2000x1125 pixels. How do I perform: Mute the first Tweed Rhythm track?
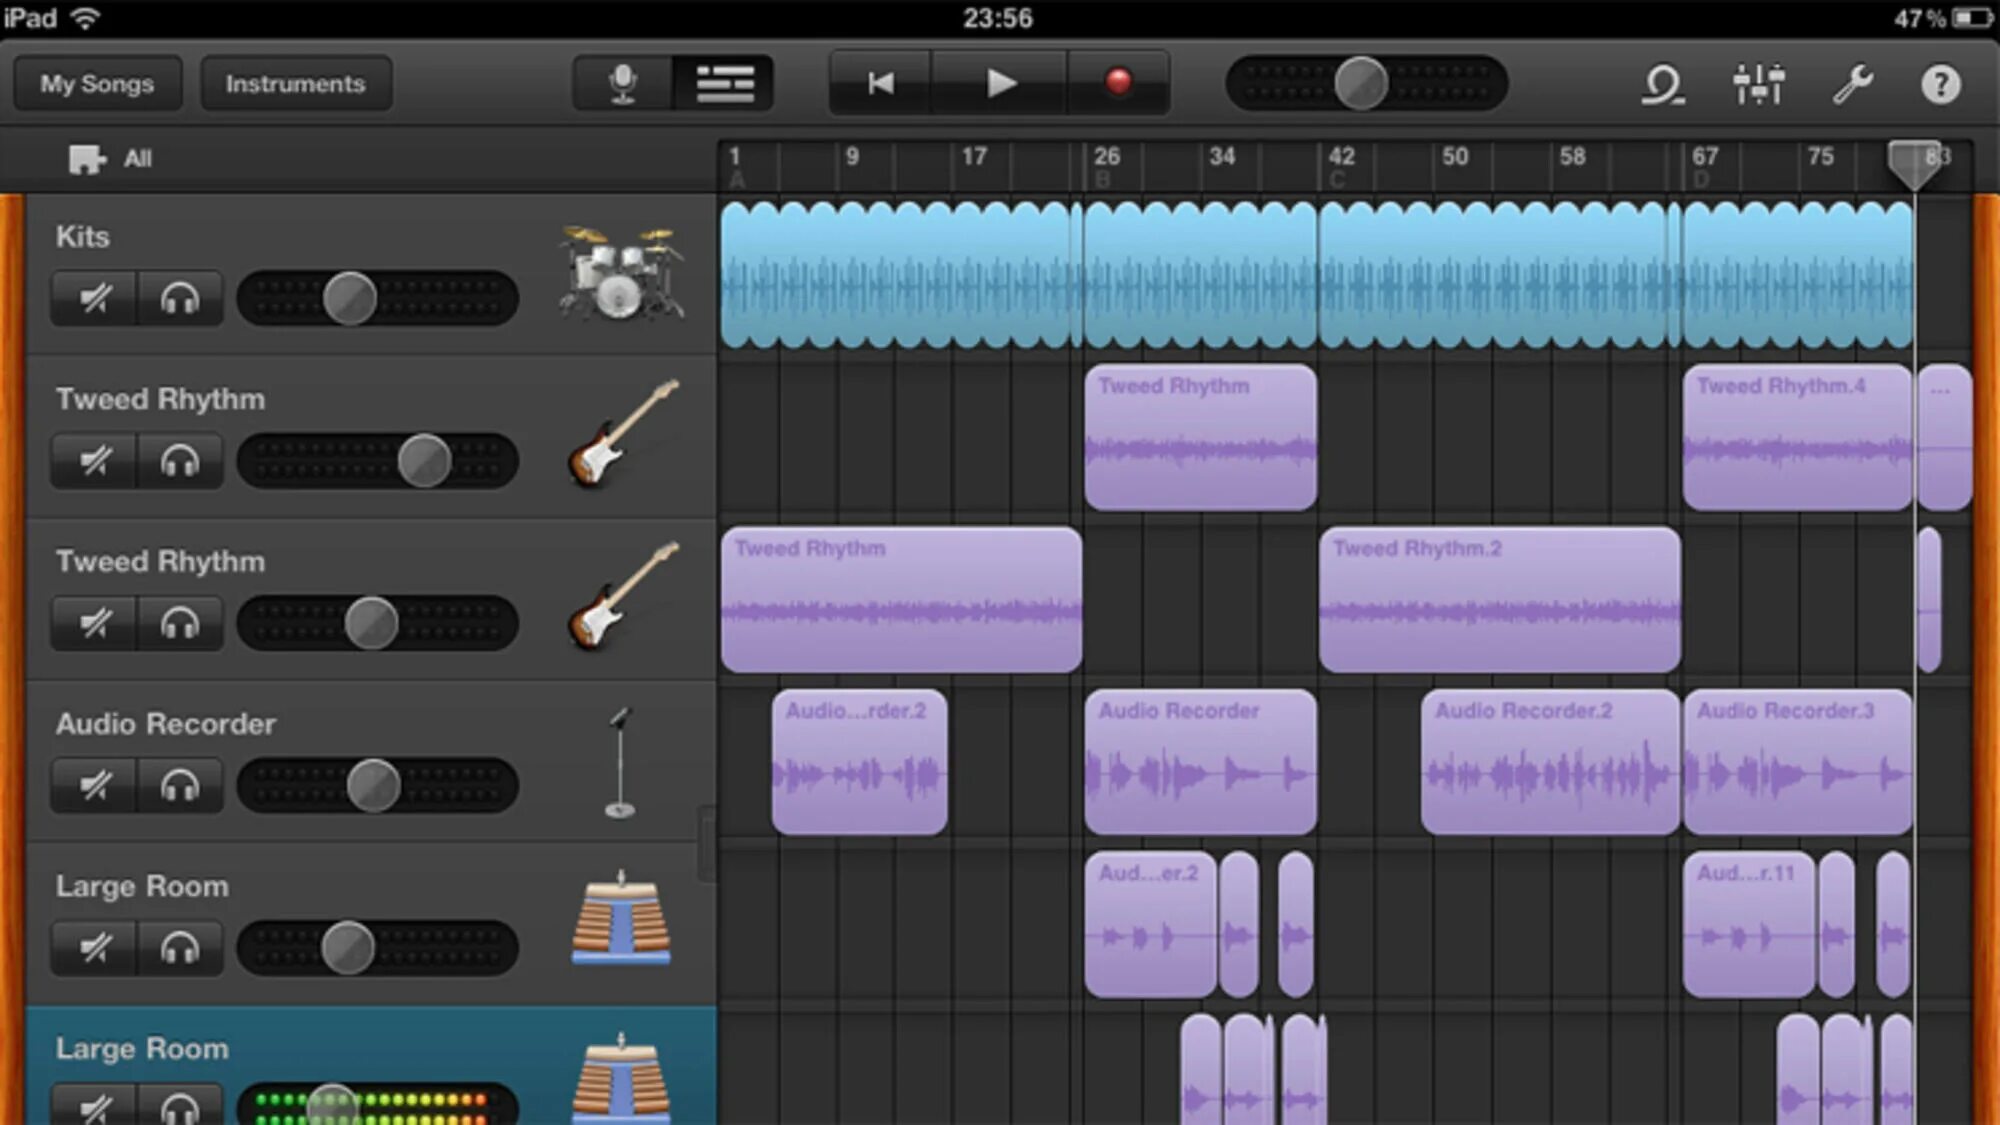95,461
